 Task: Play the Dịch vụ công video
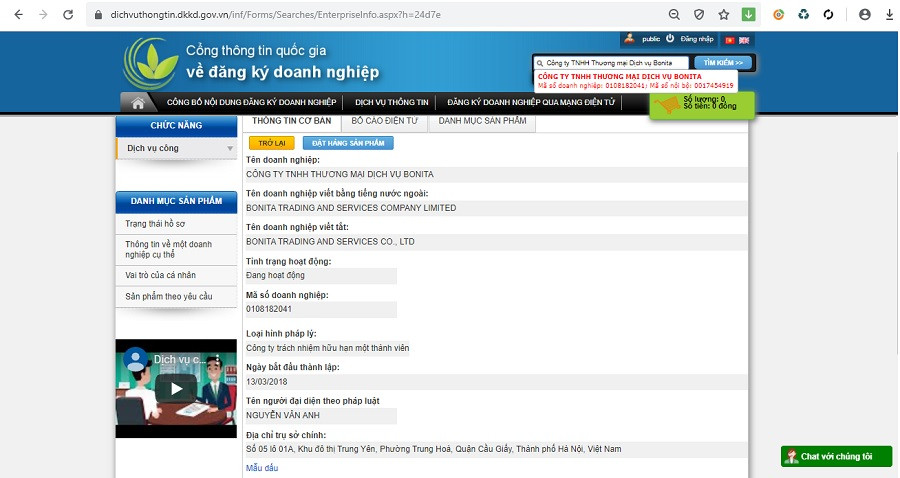176,388
